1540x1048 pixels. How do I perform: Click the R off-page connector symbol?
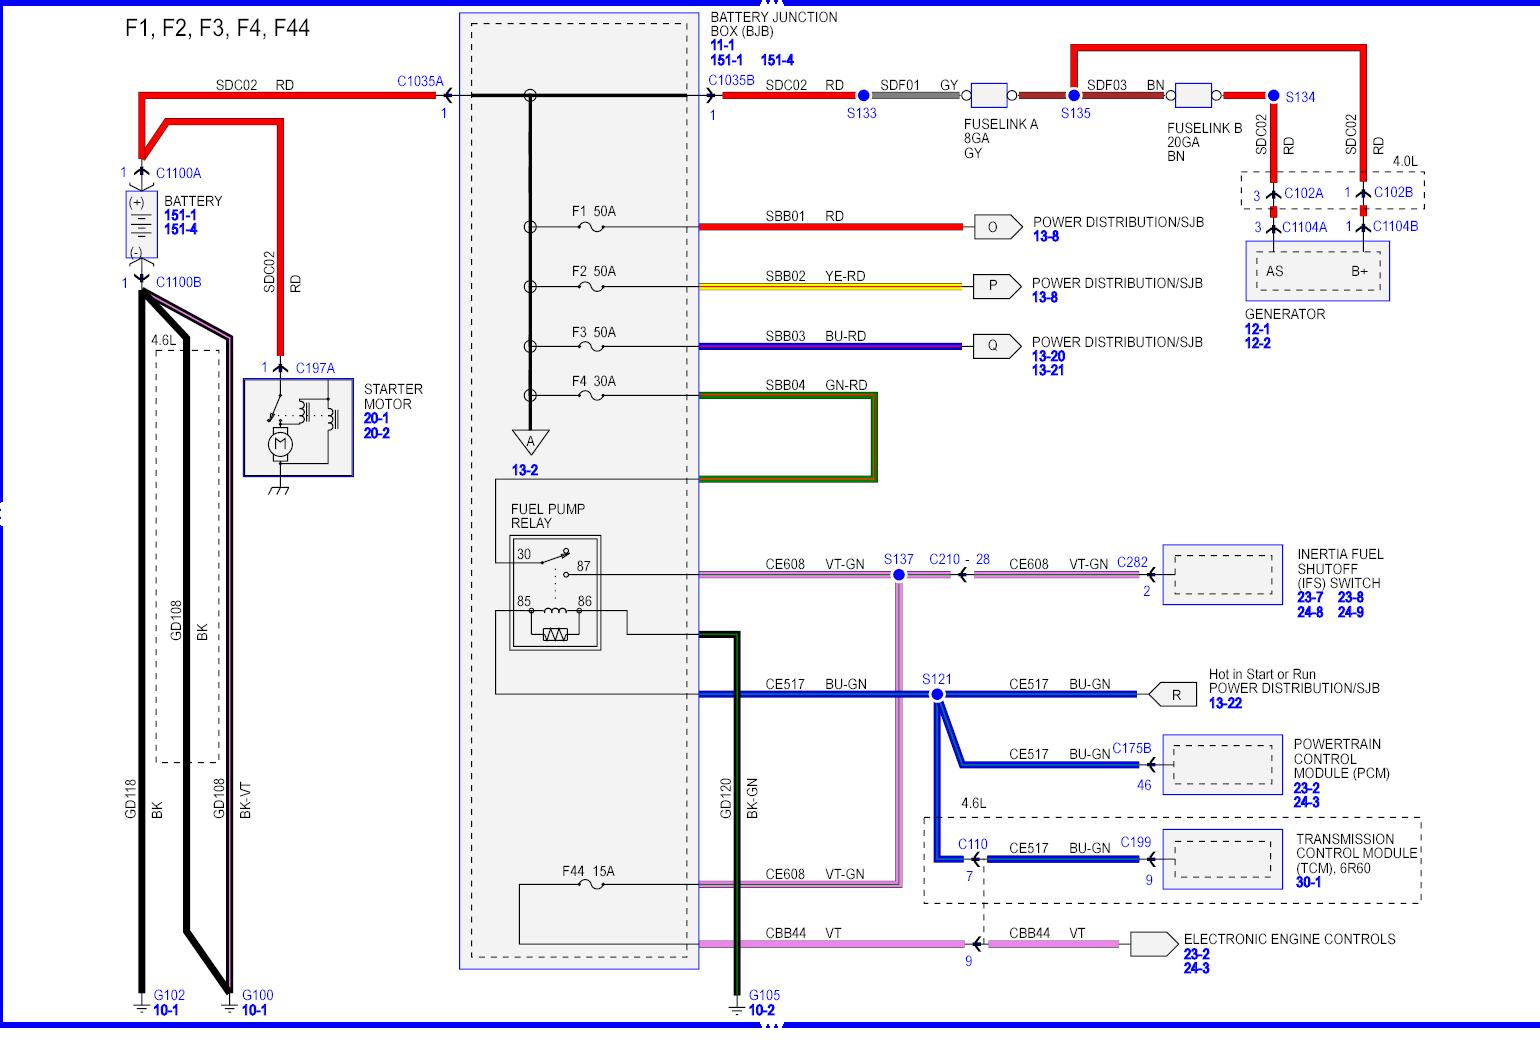pos(1172,694)
